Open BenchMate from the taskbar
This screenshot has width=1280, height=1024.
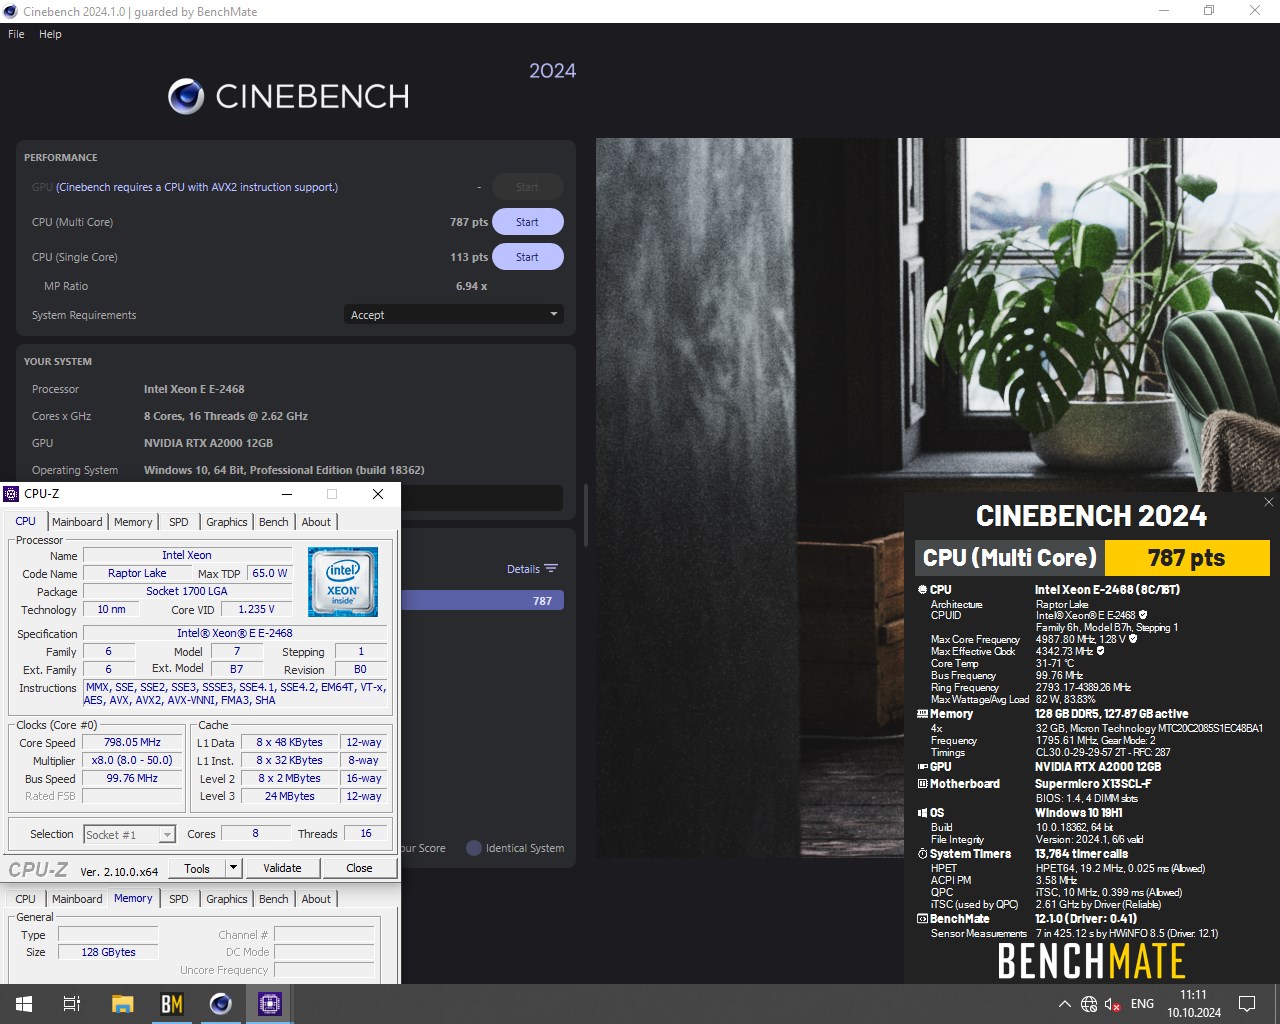(172, 1004)
